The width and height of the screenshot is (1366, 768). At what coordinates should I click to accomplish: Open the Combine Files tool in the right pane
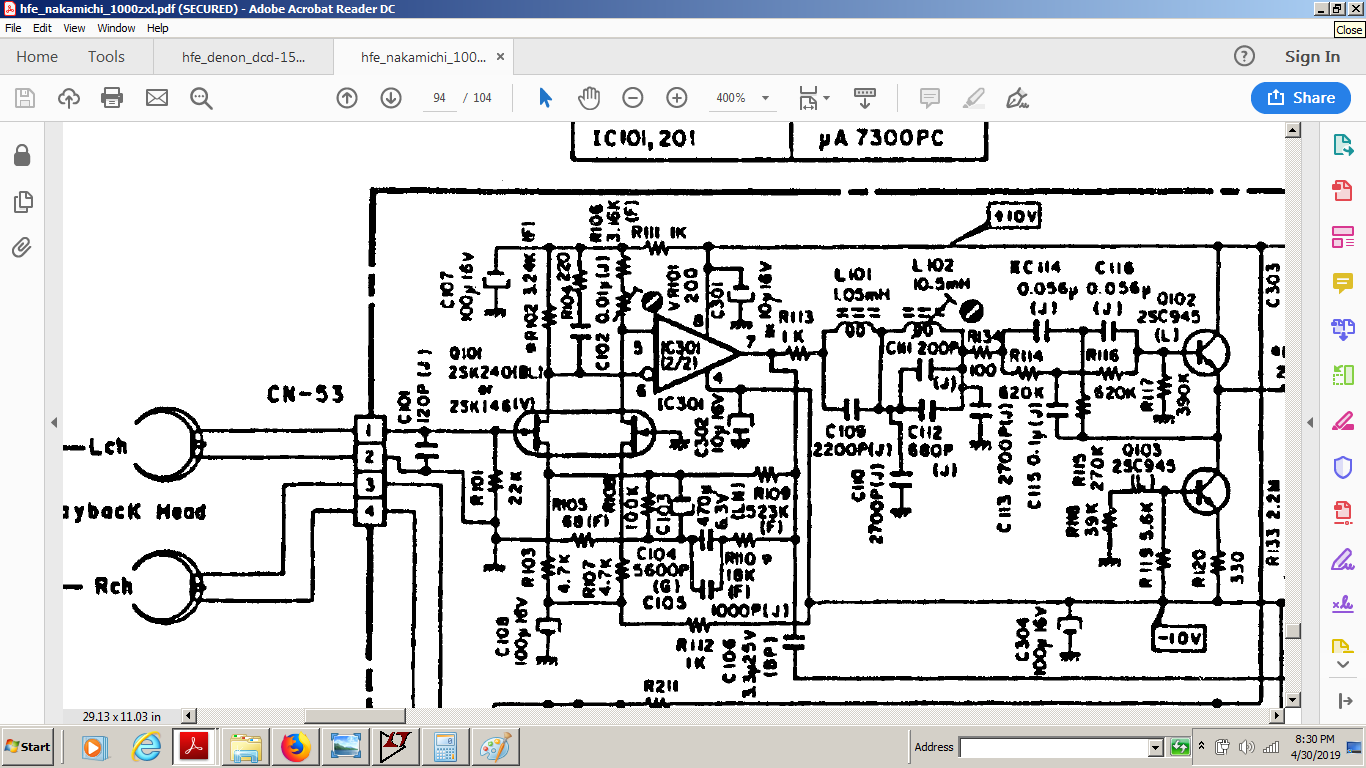[1343, 329]
